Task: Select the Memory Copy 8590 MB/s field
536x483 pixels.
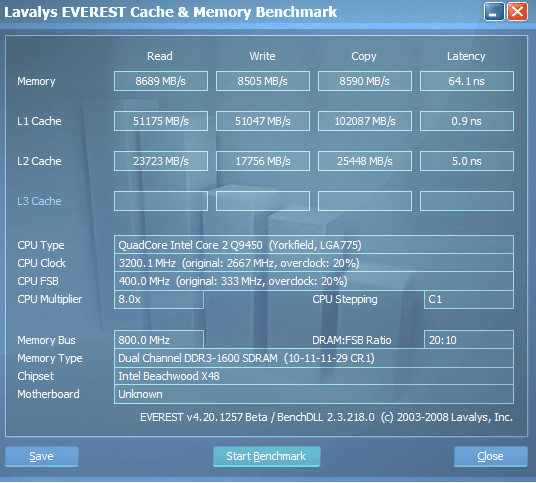Action: 364,81
